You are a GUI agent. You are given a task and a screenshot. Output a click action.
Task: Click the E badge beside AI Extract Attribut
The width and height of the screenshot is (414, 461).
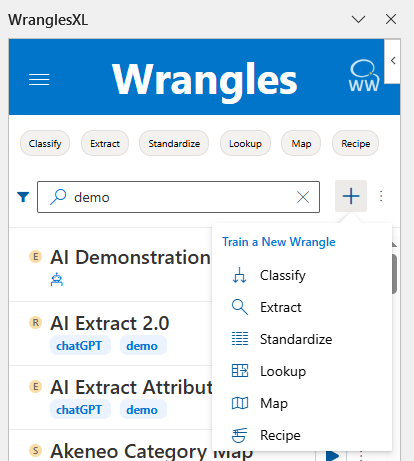pyautogui.click(x=36, y=387)
